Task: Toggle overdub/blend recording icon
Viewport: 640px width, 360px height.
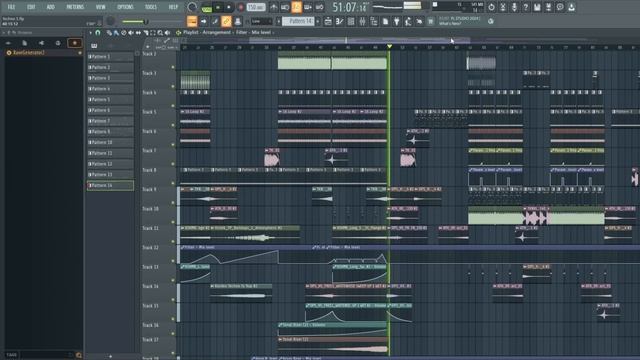Action: pyautogui.click(x=308, y=7)
